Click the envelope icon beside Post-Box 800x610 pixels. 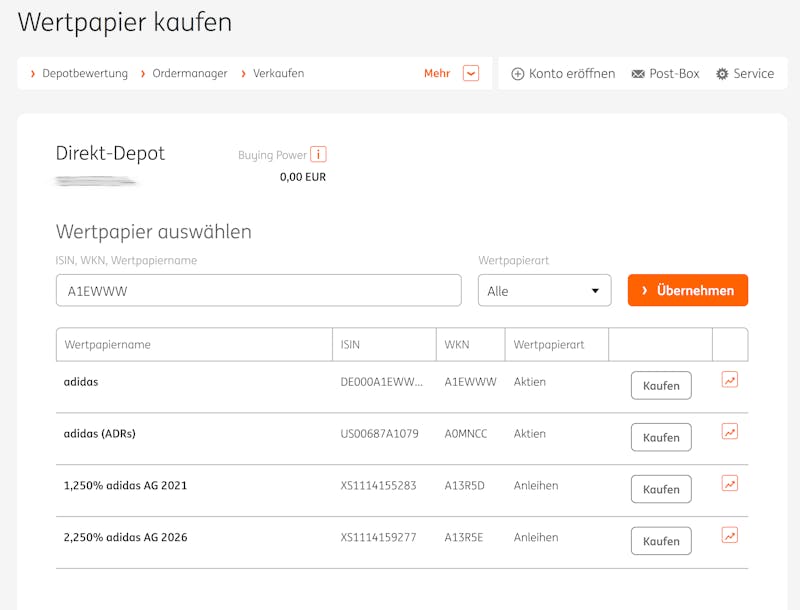[638, 74]
